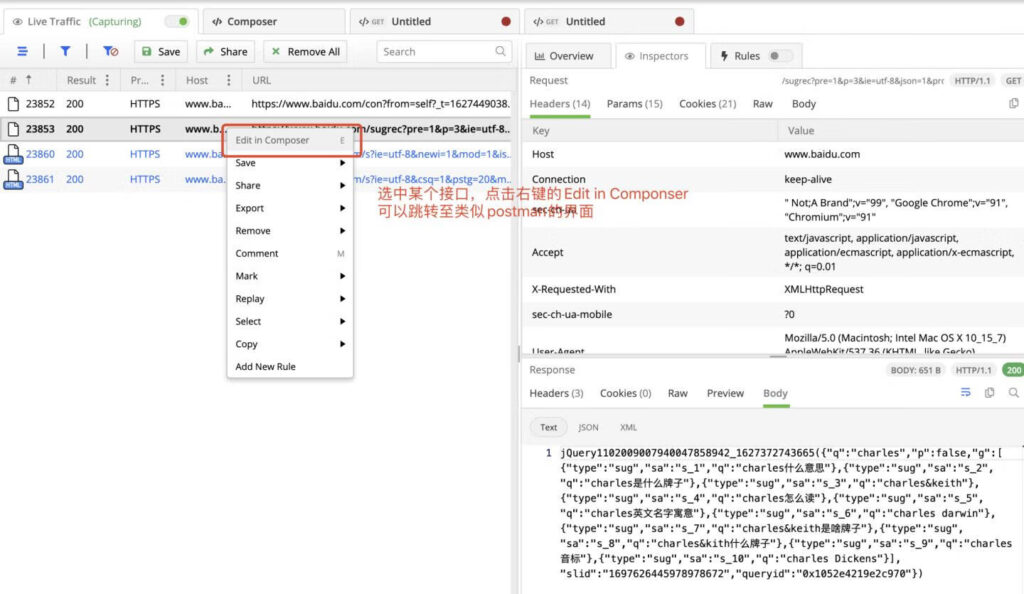This screenshot has width=1024, height=594.
Task: Select the blue filter funnel icon
Action: pyautogui.click(x=64, y=51)
